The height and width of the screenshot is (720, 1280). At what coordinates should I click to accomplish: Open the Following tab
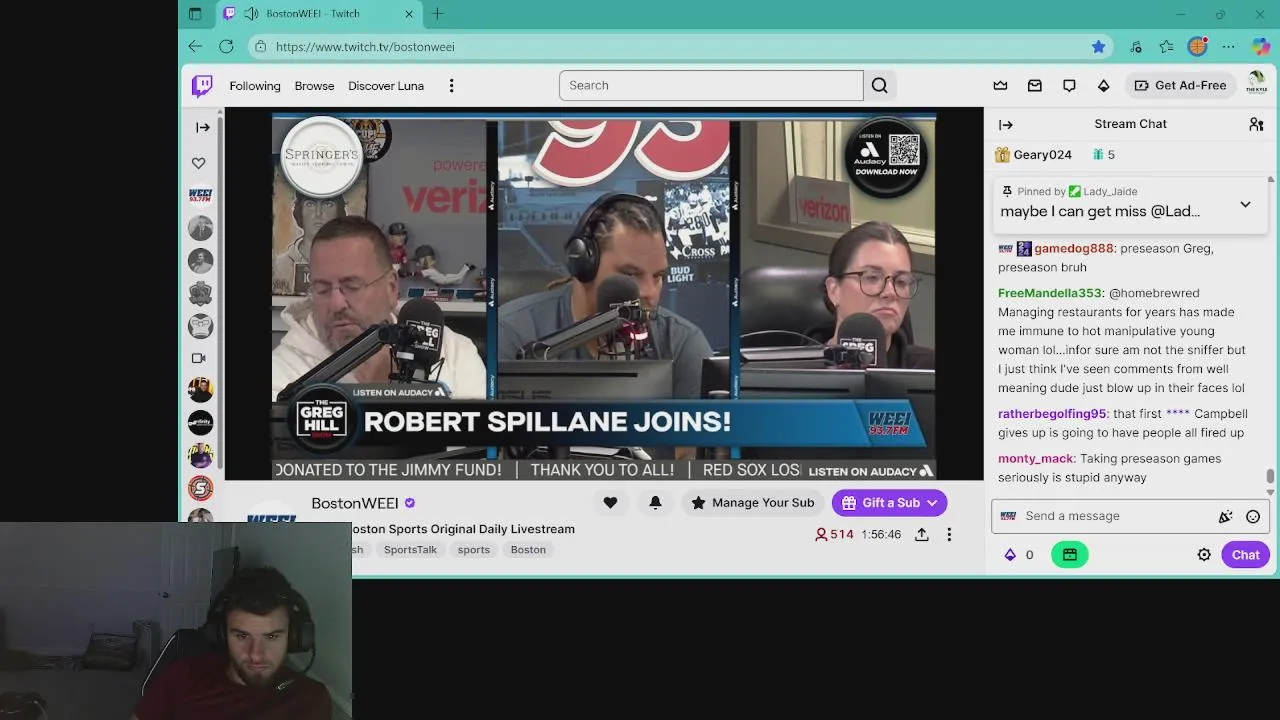tap(255, 86)
